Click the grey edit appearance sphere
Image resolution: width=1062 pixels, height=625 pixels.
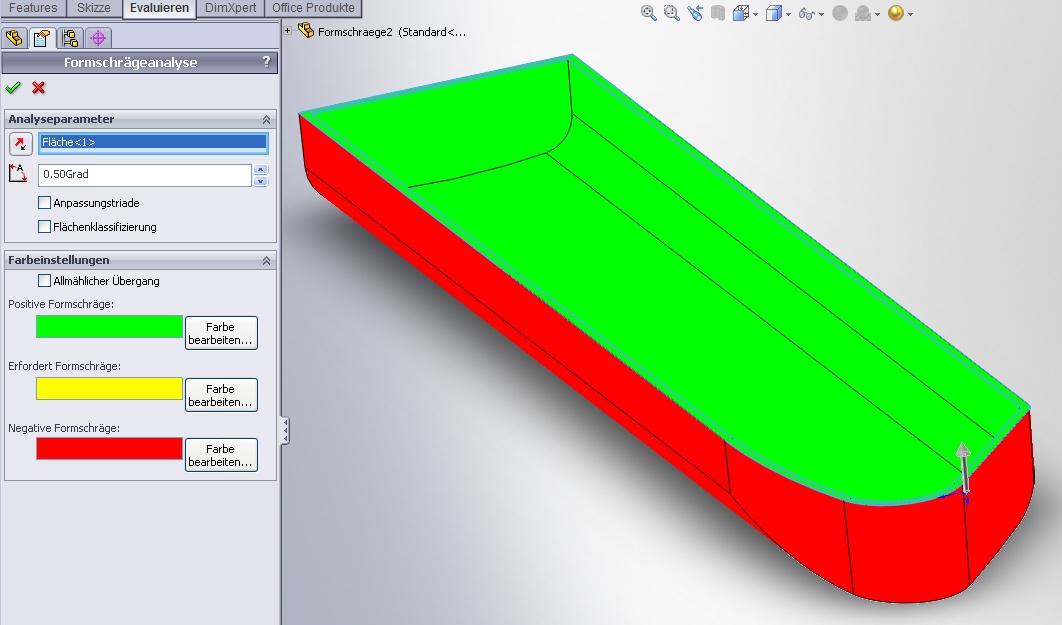click(840, 13)
